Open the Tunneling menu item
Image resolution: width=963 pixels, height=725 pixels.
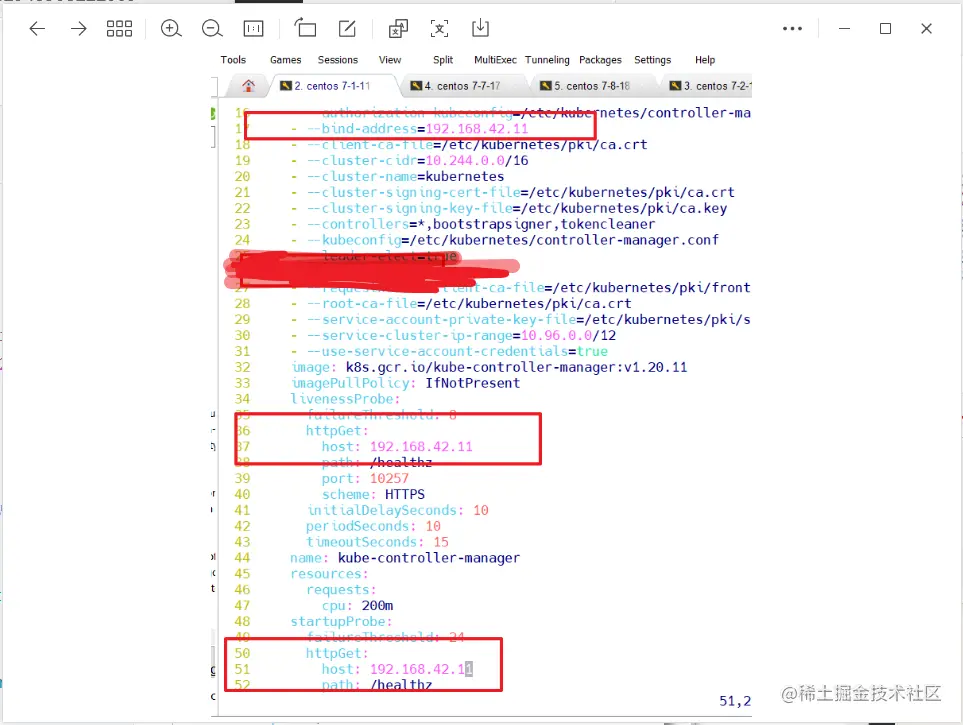[x=547, y=60]
